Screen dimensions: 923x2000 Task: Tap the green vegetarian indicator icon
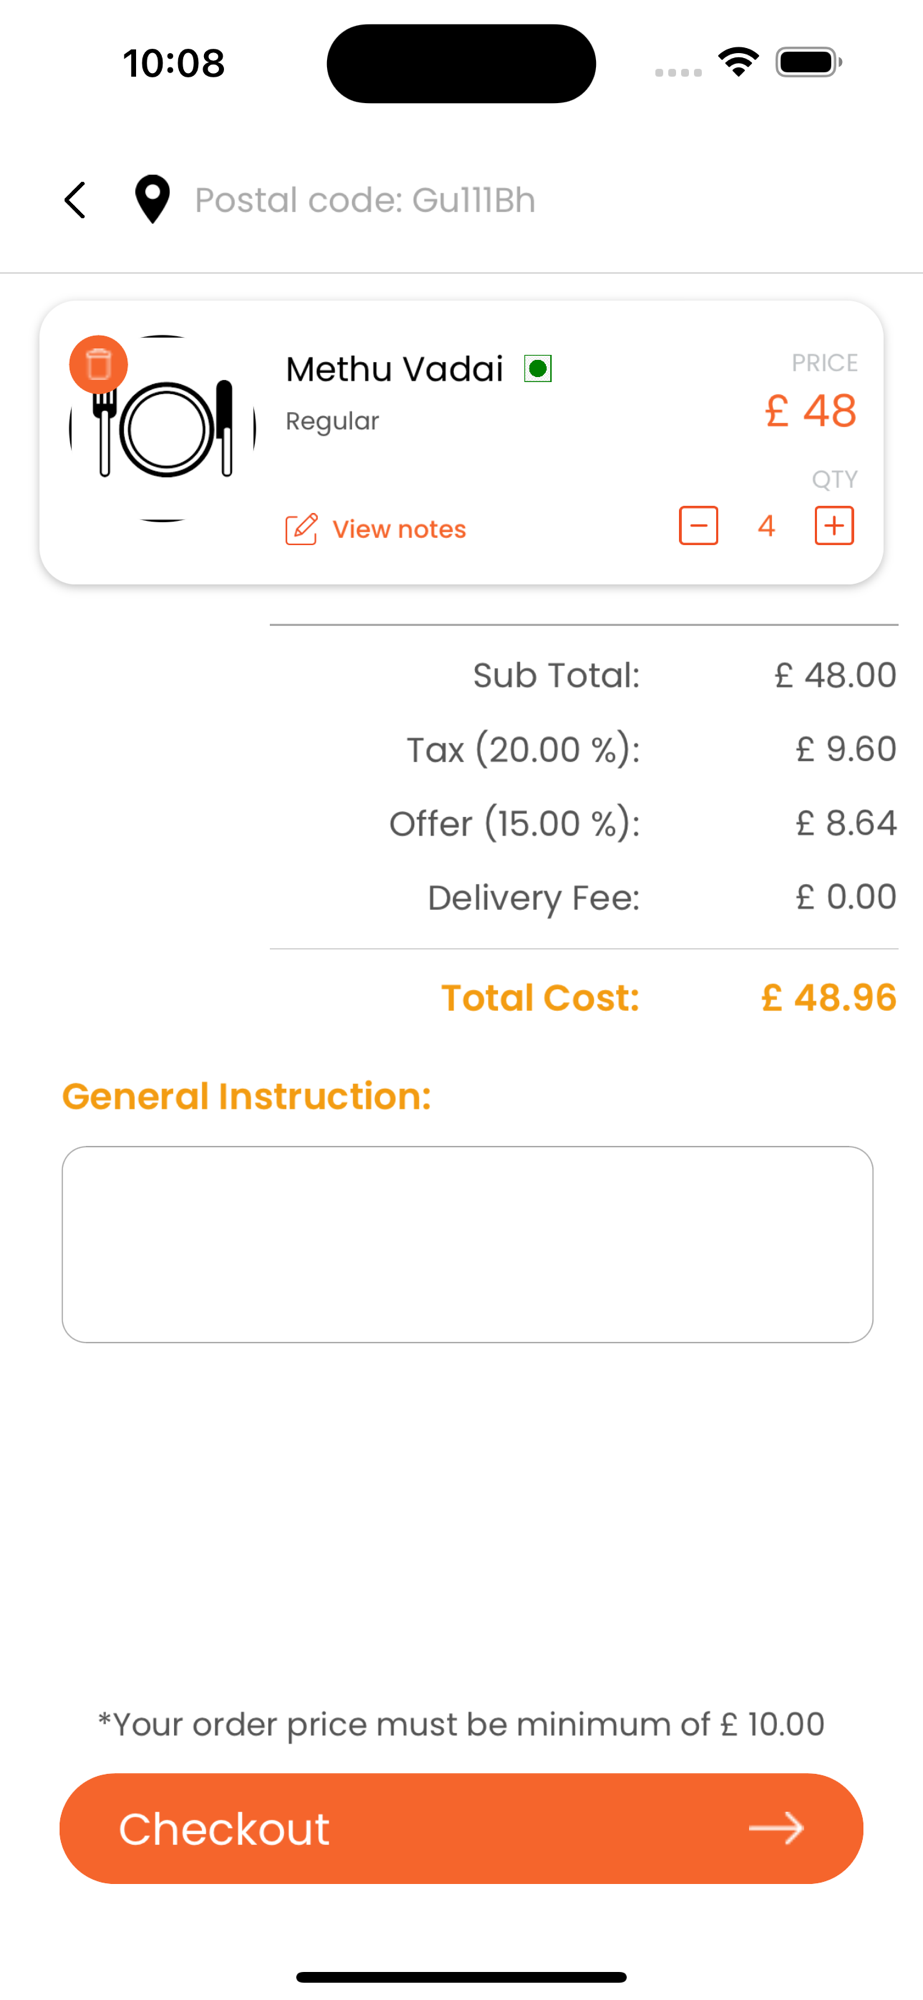point(538,369)
